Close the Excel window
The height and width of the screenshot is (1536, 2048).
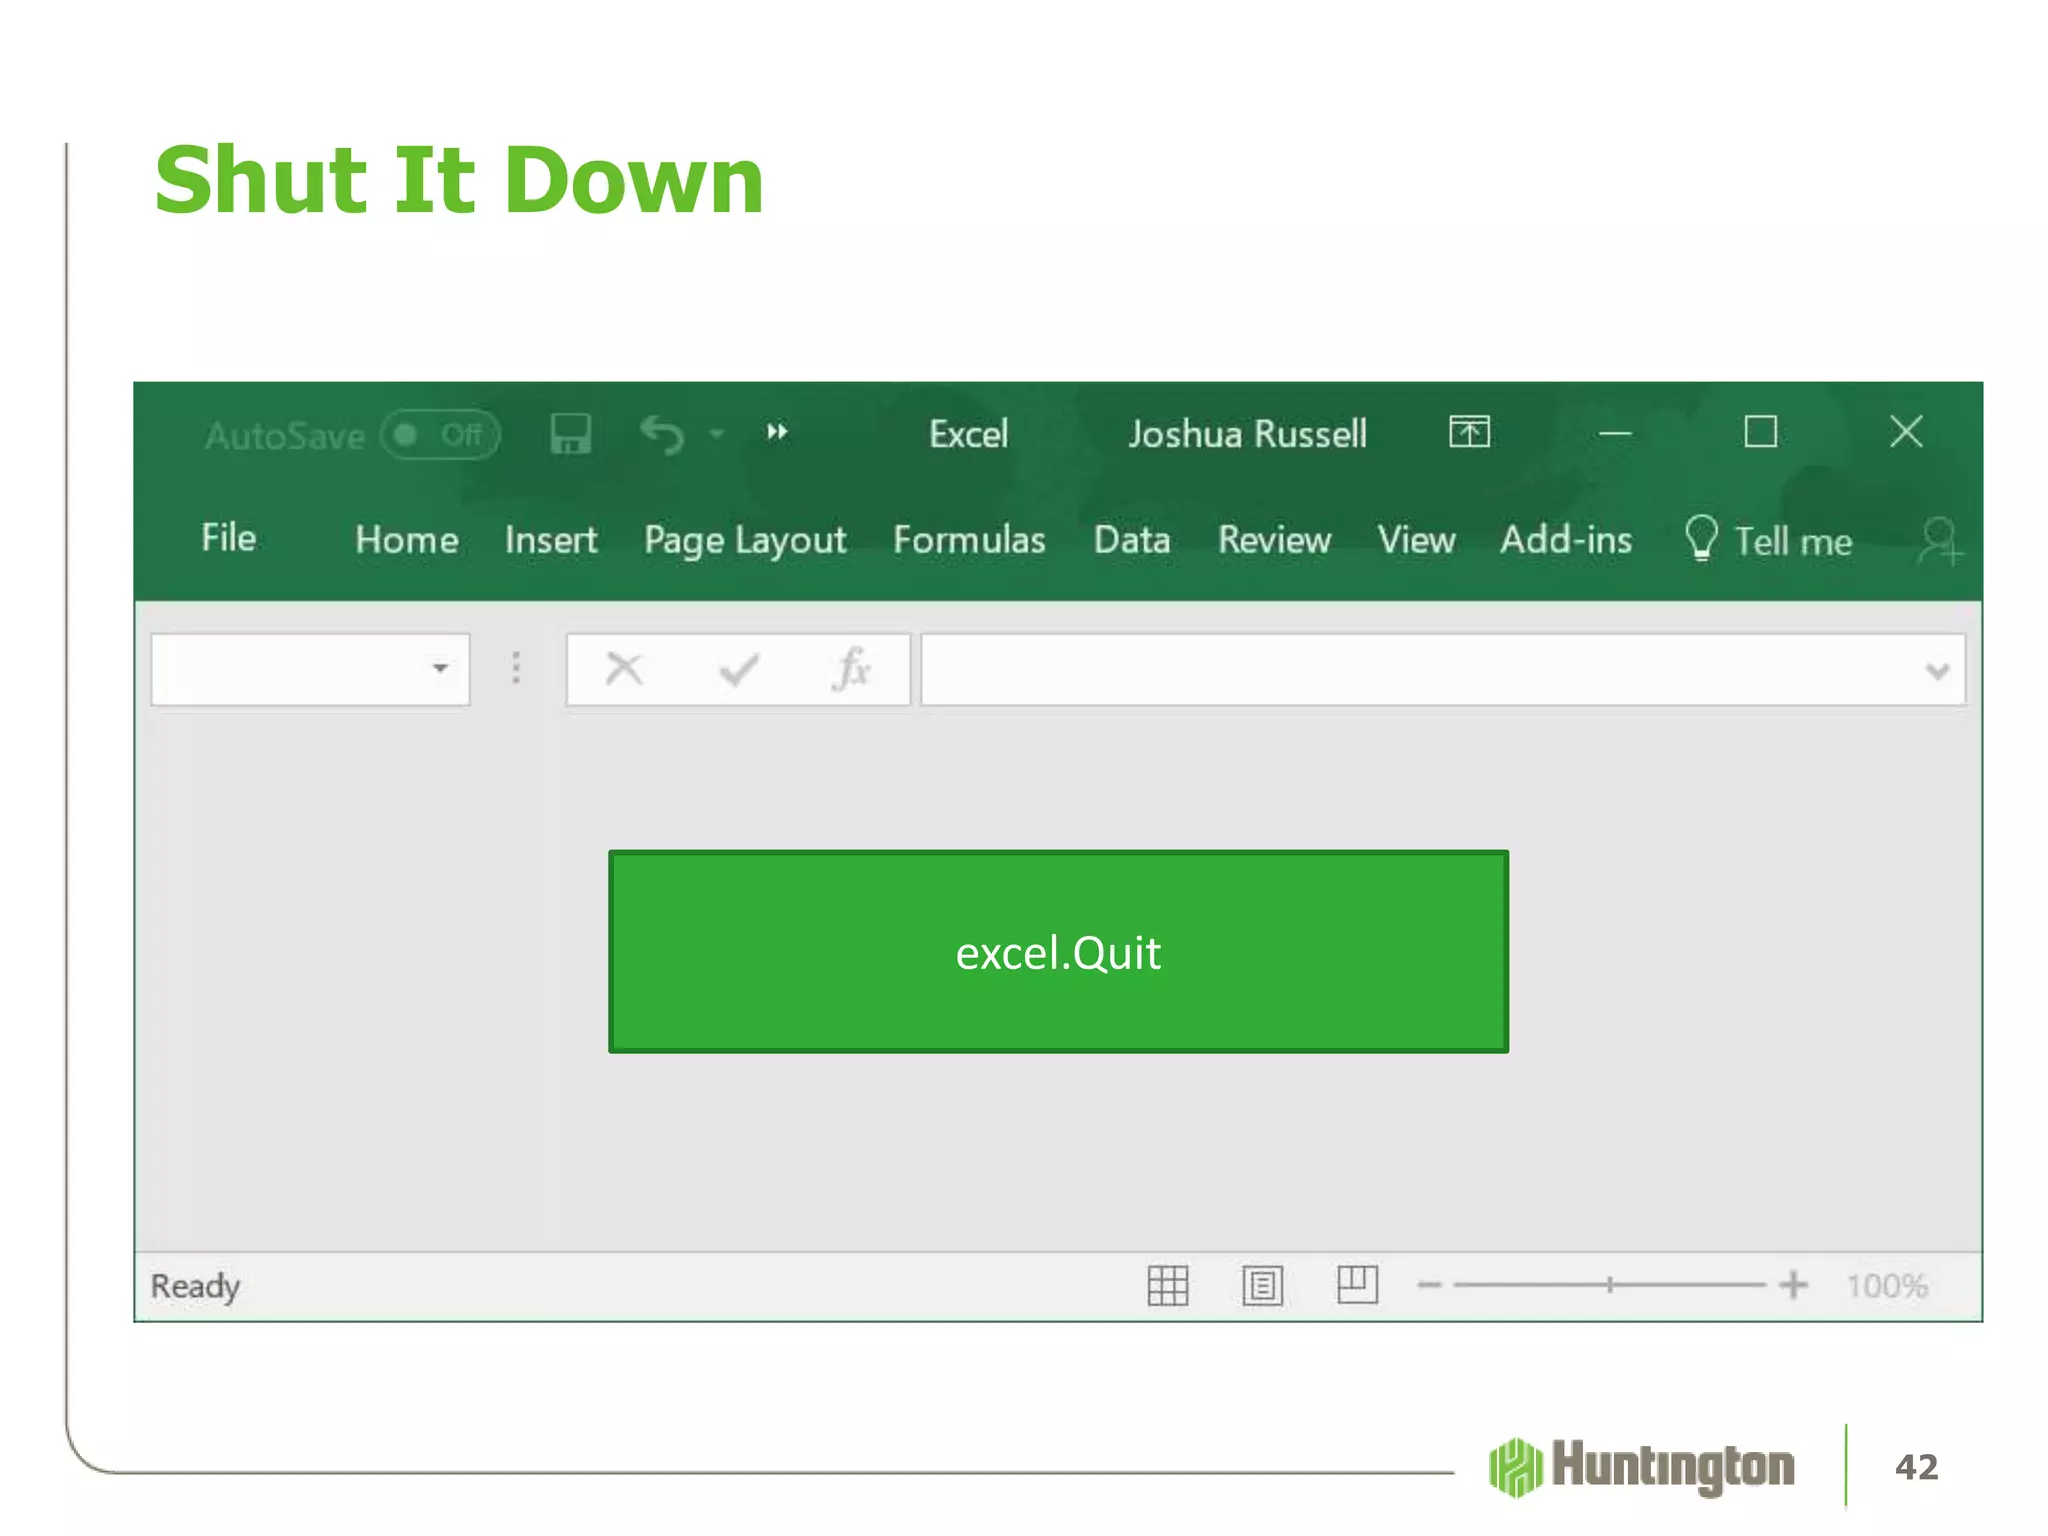pyautogui.click(x=1906, y=432)
